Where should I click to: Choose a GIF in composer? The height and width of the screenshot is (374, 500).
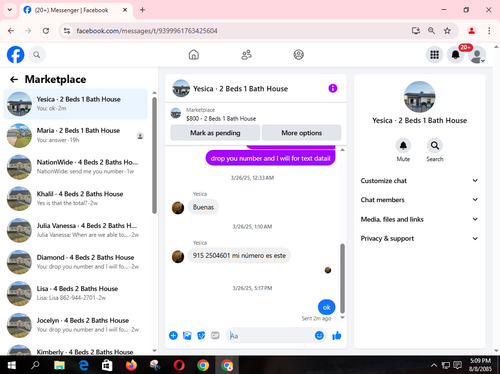215,335
